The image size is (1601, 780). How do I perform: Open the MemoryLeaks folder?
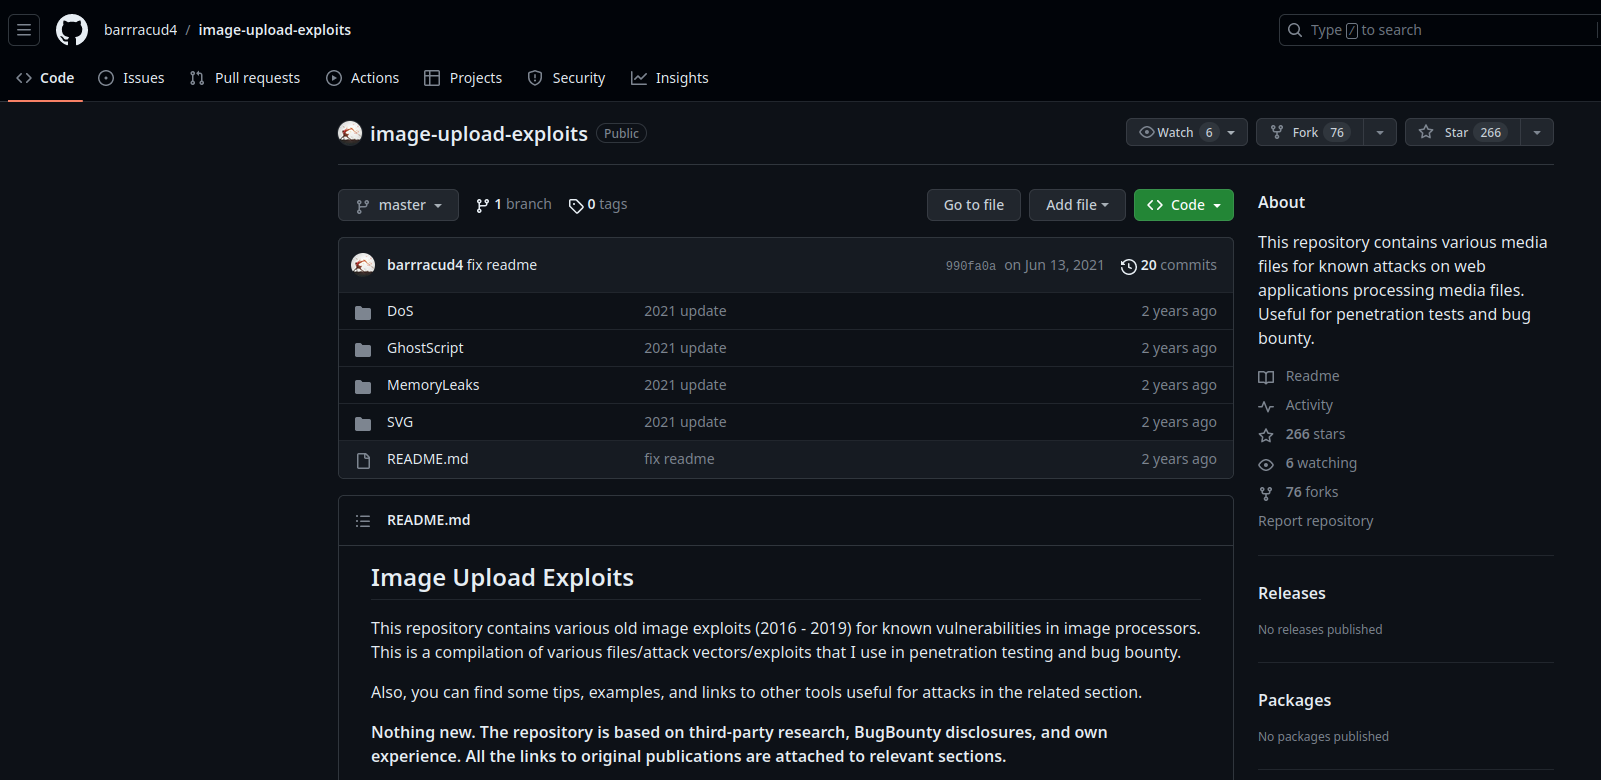click(x=433, y=385)
